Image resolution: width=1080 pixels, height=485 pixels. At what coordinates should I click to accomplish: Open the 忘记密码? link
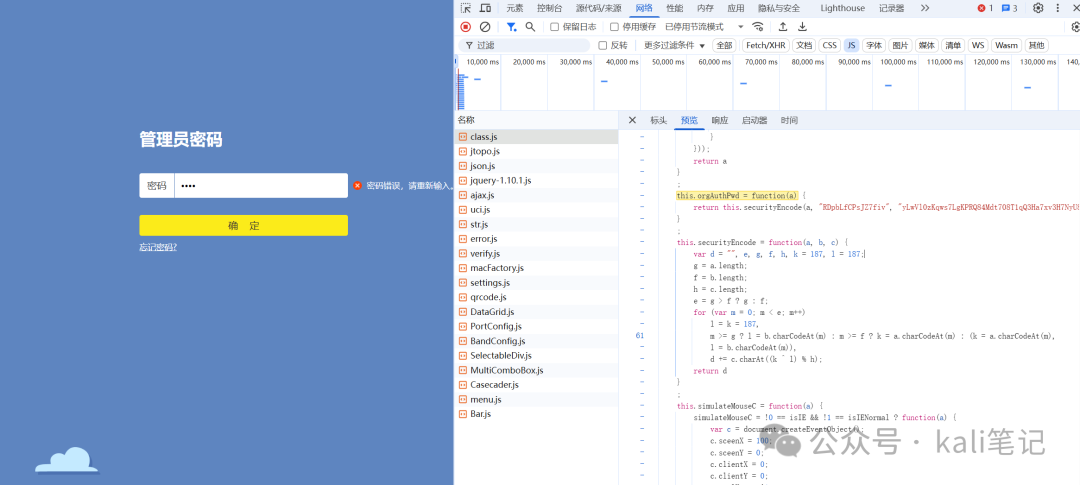click(x=158, y=247)
